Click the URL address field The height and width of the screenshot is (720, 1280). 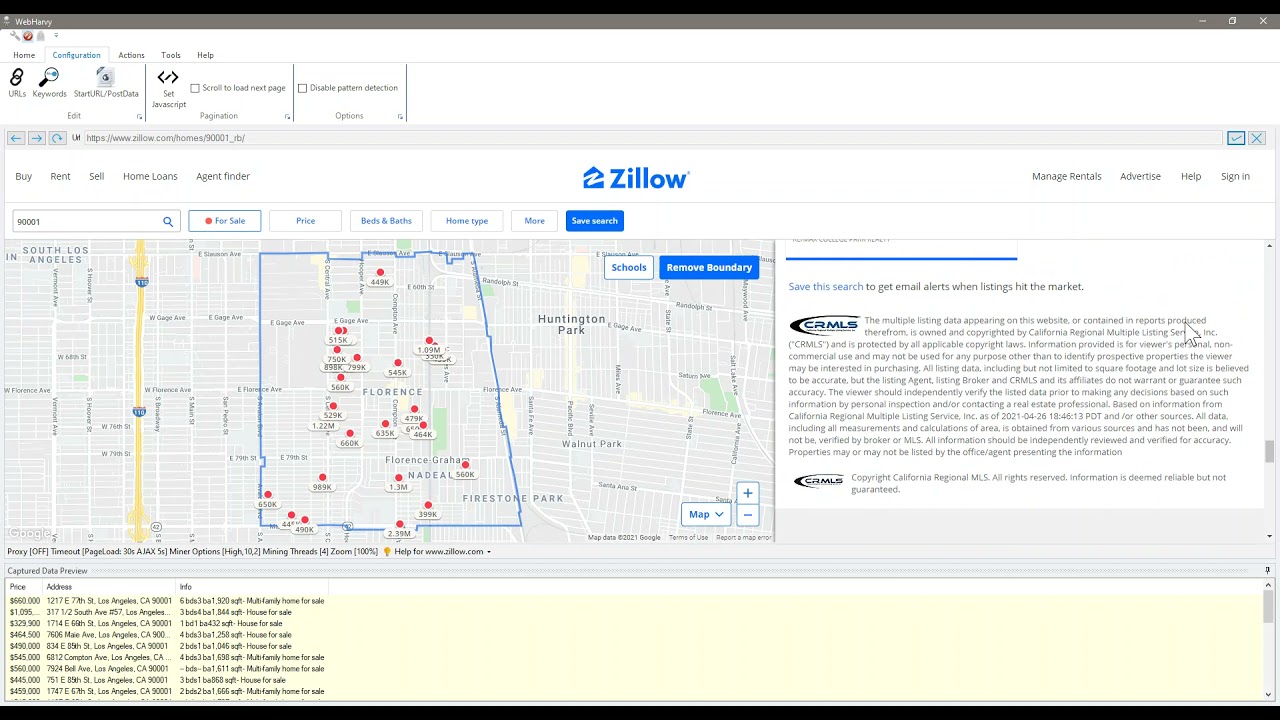tap(650, 138)
